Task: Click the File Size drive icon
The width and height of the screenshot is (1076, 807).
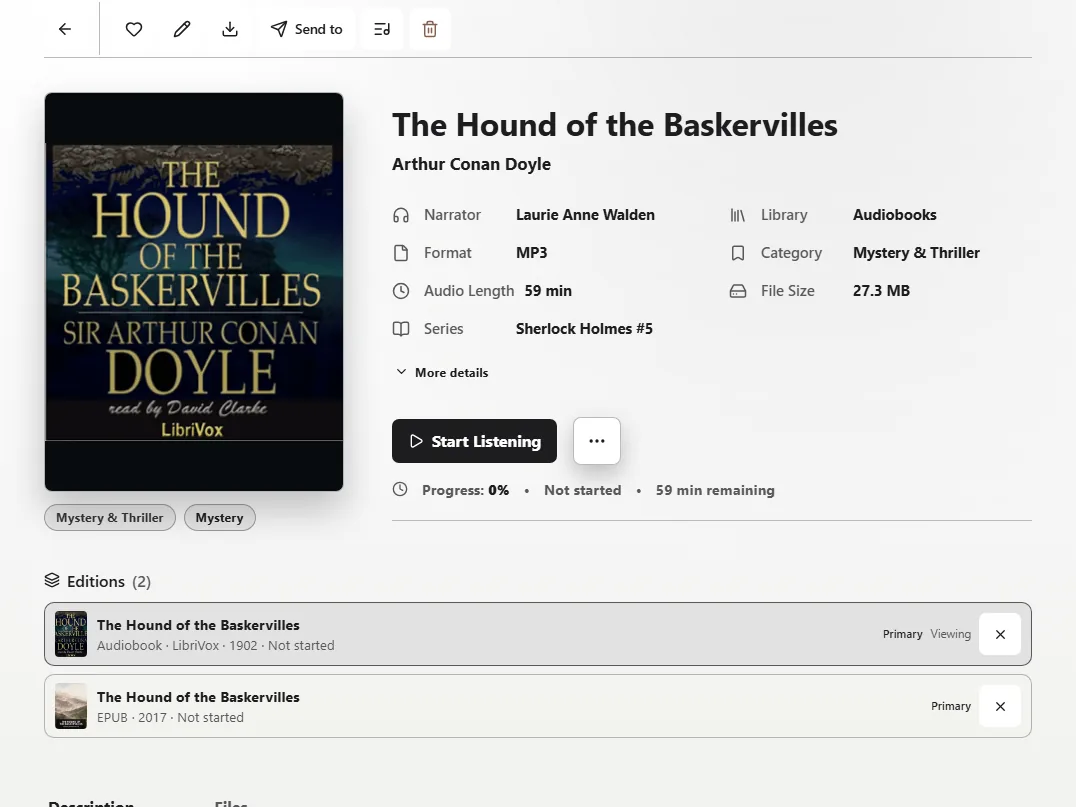Action: (738, 291)
